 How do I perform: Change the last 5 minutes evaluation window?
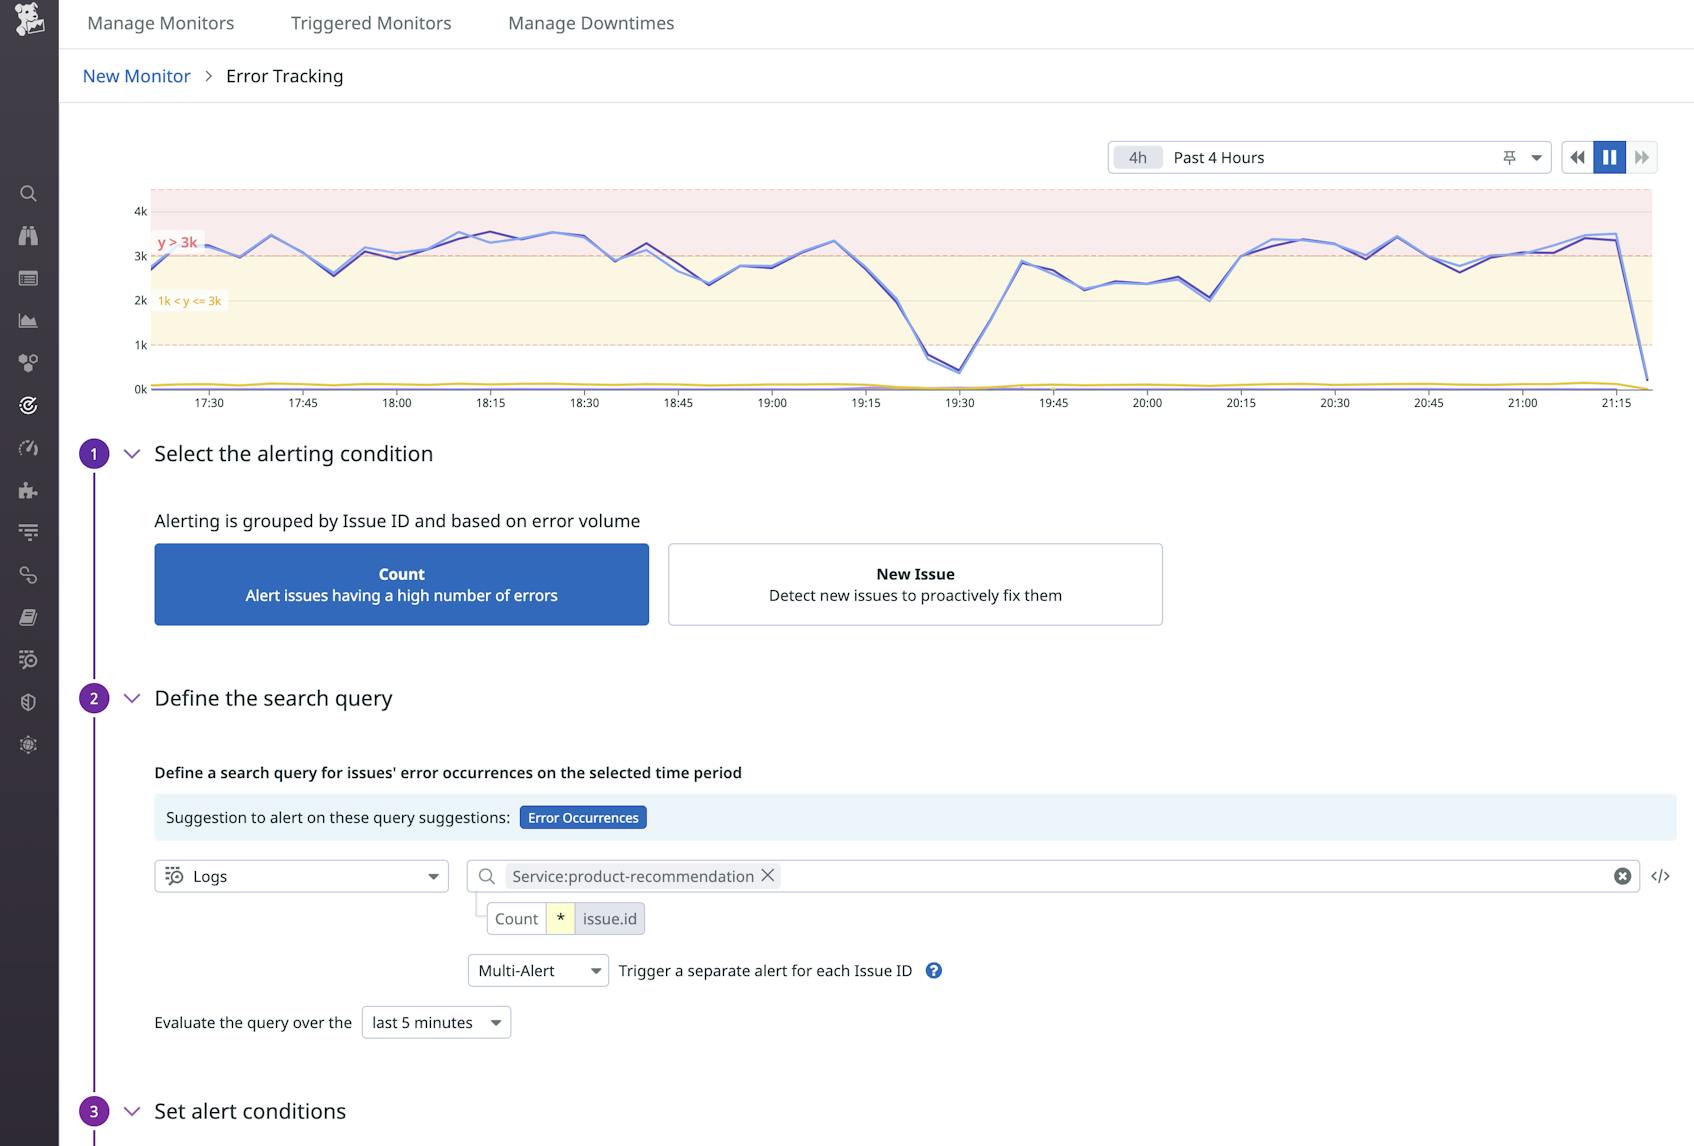(436, 1022)
